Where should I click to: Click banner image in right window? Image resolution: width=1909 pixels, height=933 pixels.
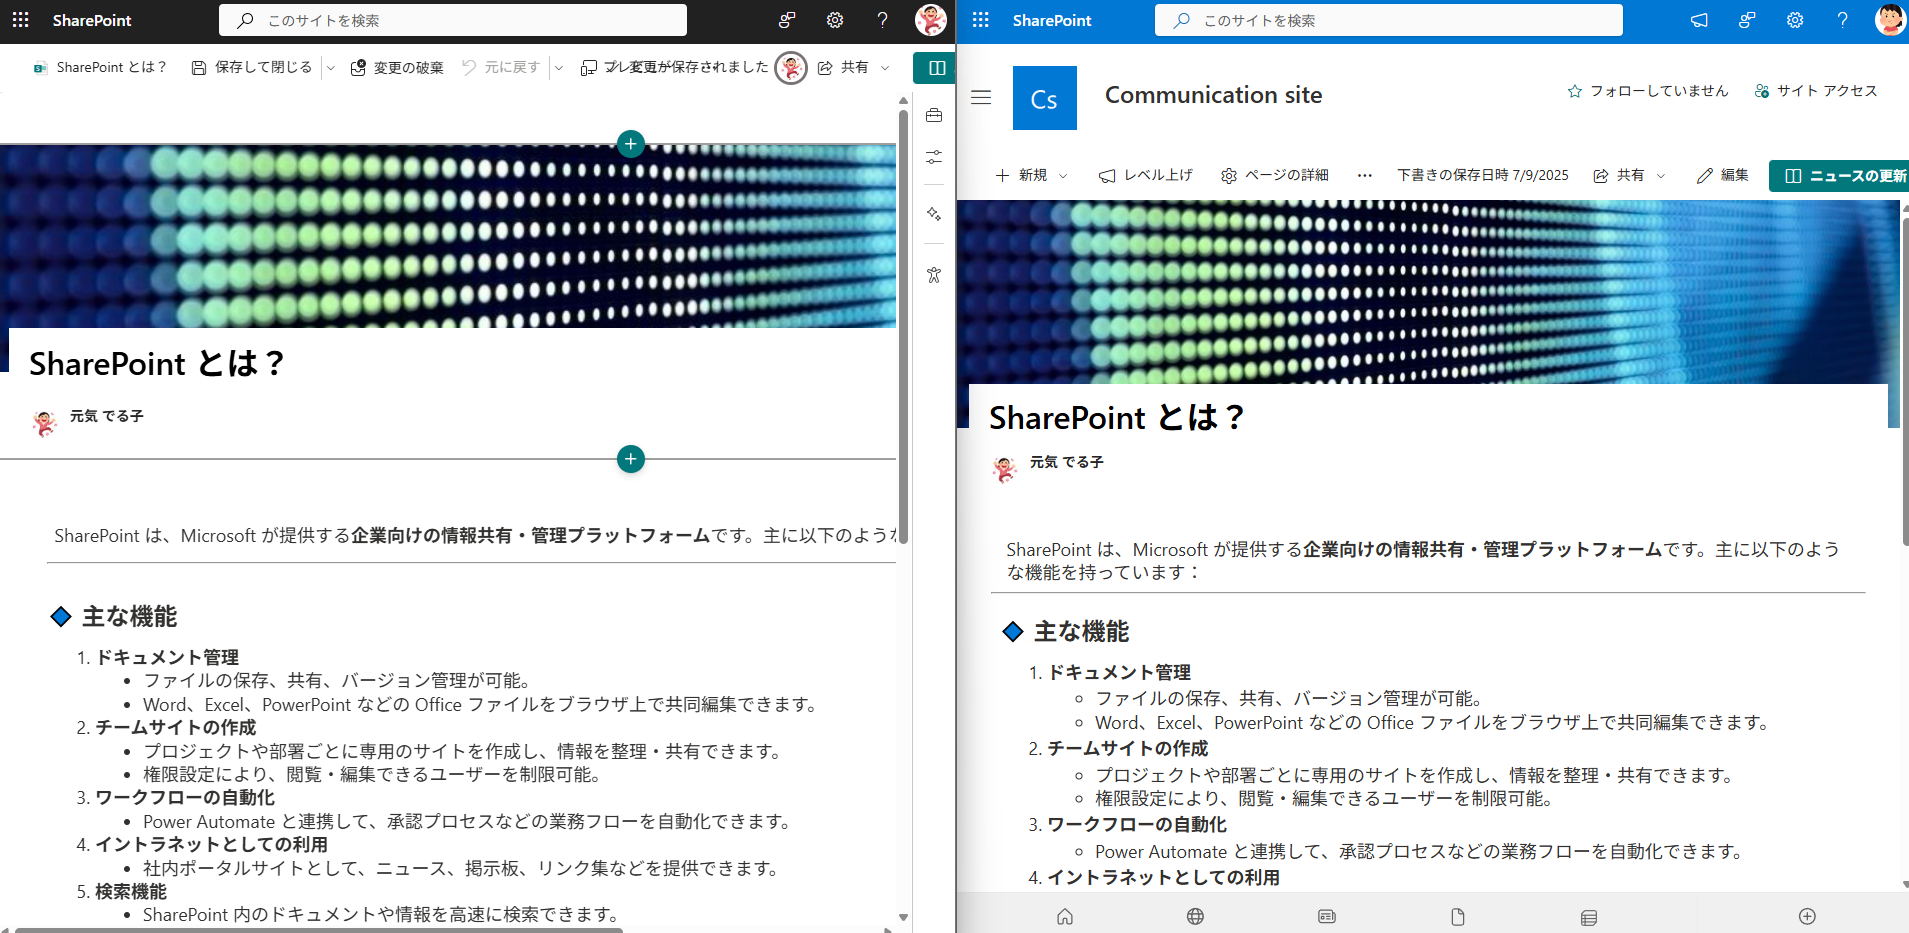[1428, 292]
